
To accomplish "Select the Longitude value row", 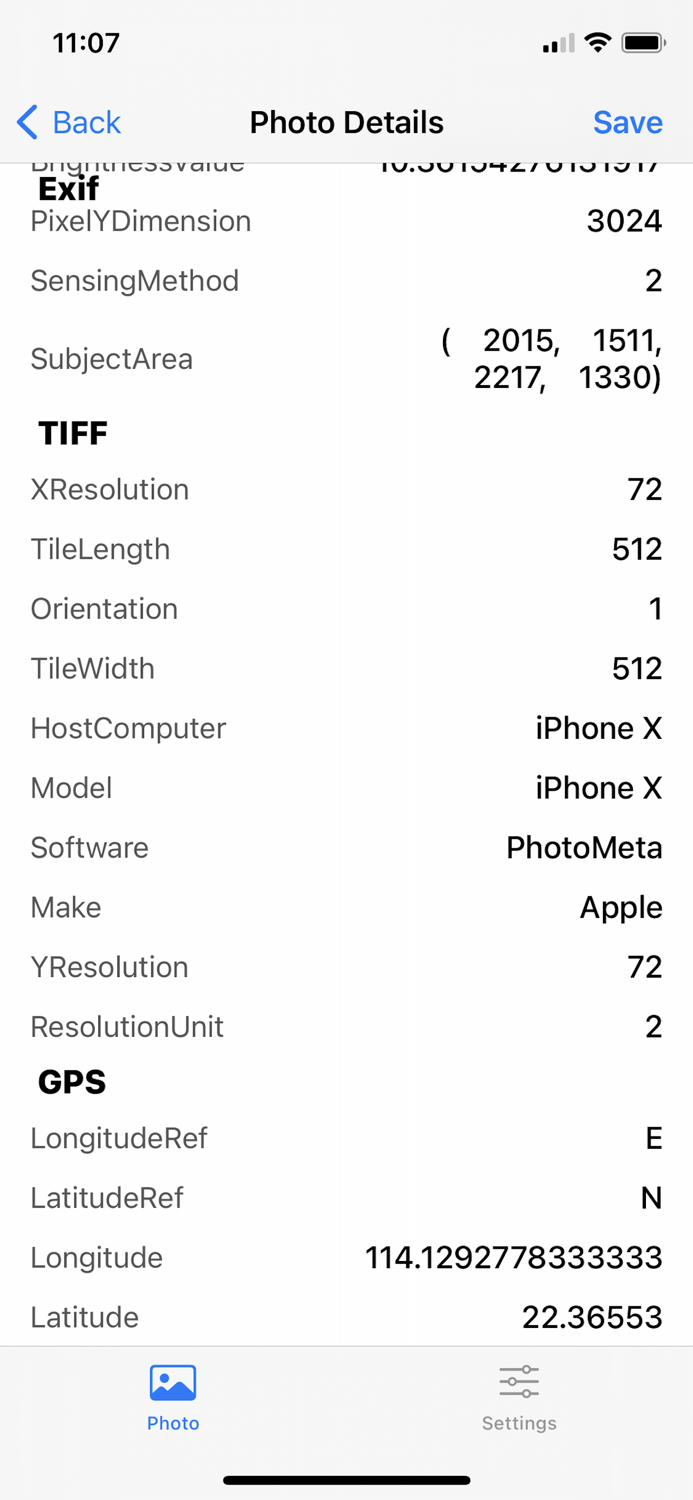I will (x=346, y=1257).
